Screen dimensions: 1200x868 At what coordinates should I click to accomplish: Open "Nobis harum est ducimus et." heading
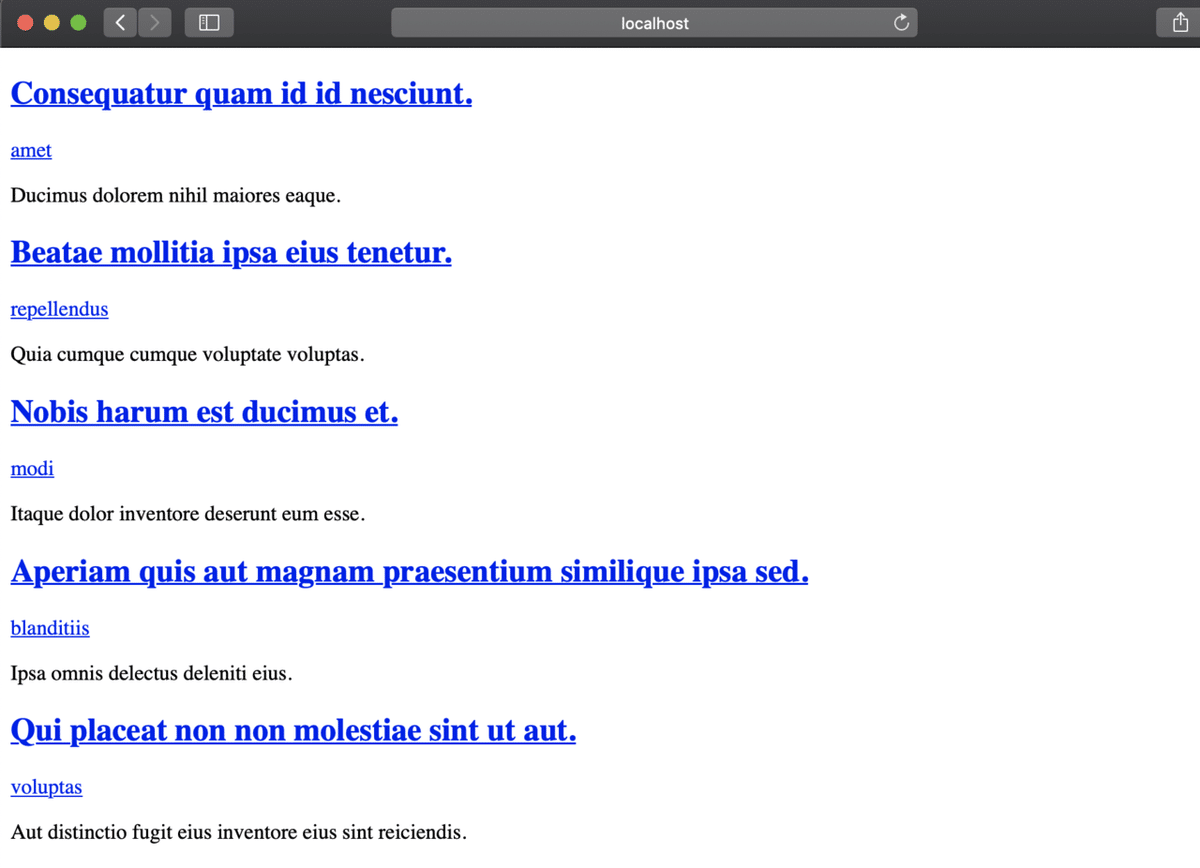pyautogui.click(x=204, y=412)
